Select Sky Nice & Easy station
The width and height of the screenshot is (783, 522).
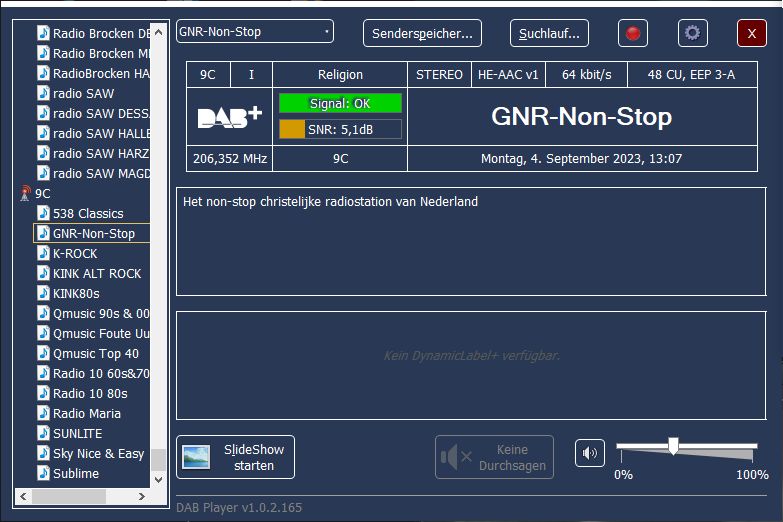(98, 454)
